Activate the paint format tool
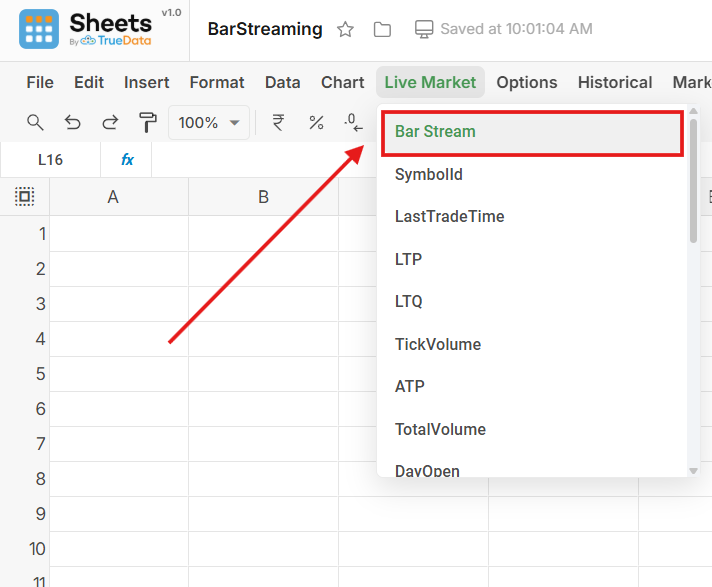 pyautogui.click(x=147, y=123)
